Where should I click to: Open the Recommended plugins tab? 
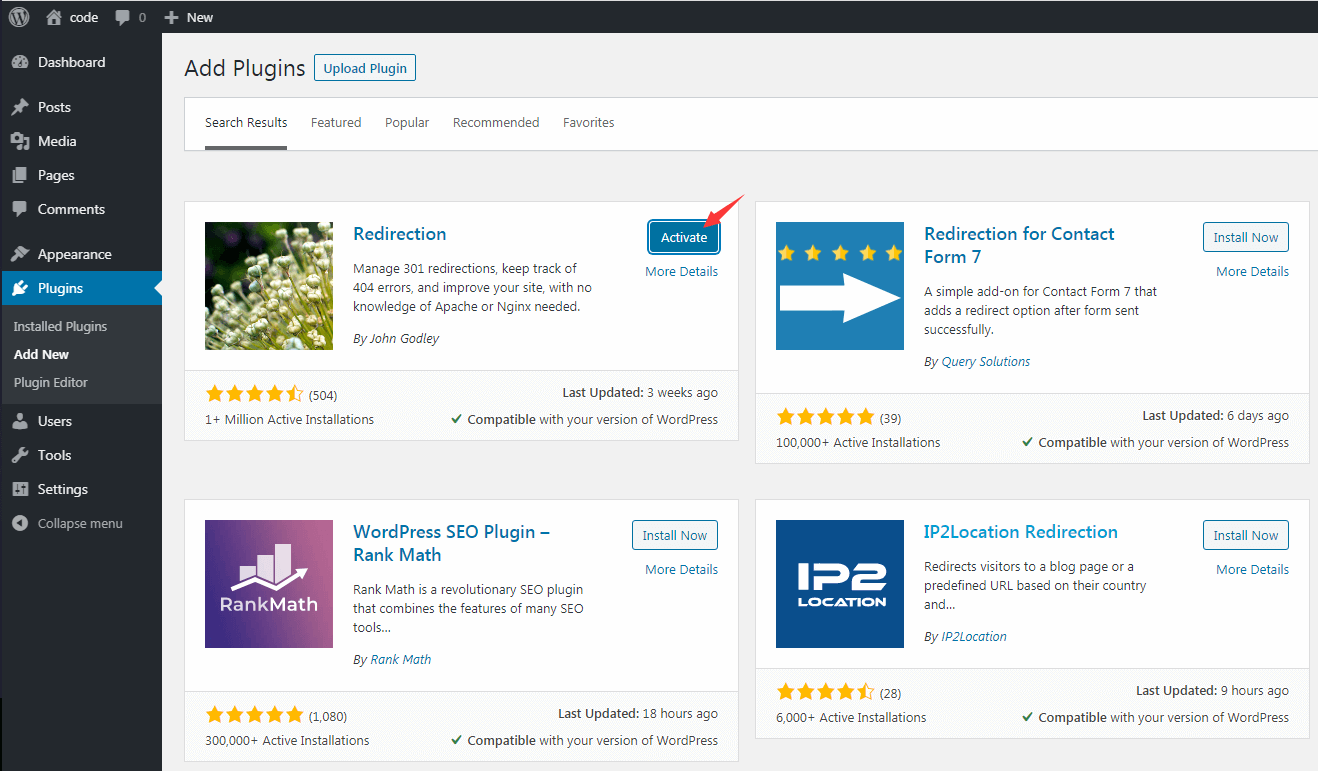point(495,122)
